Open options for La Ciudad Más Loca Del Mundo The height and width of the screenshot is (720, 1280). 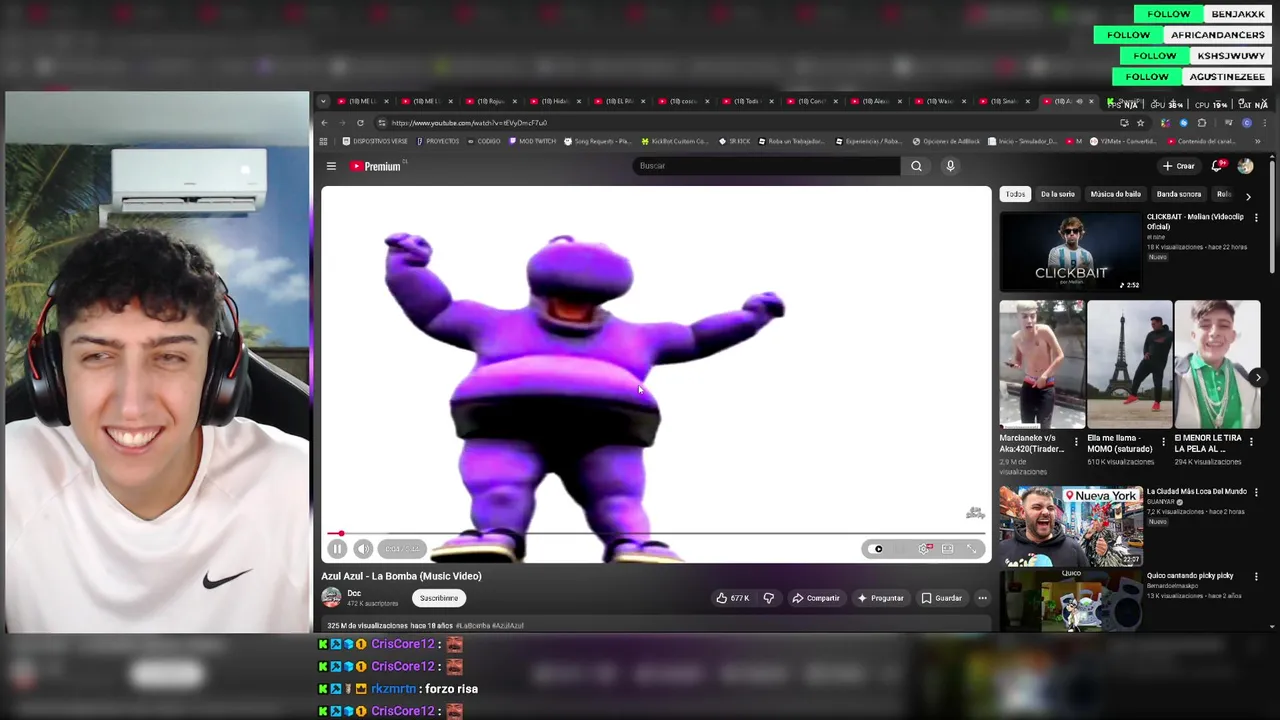point(1256,492)
